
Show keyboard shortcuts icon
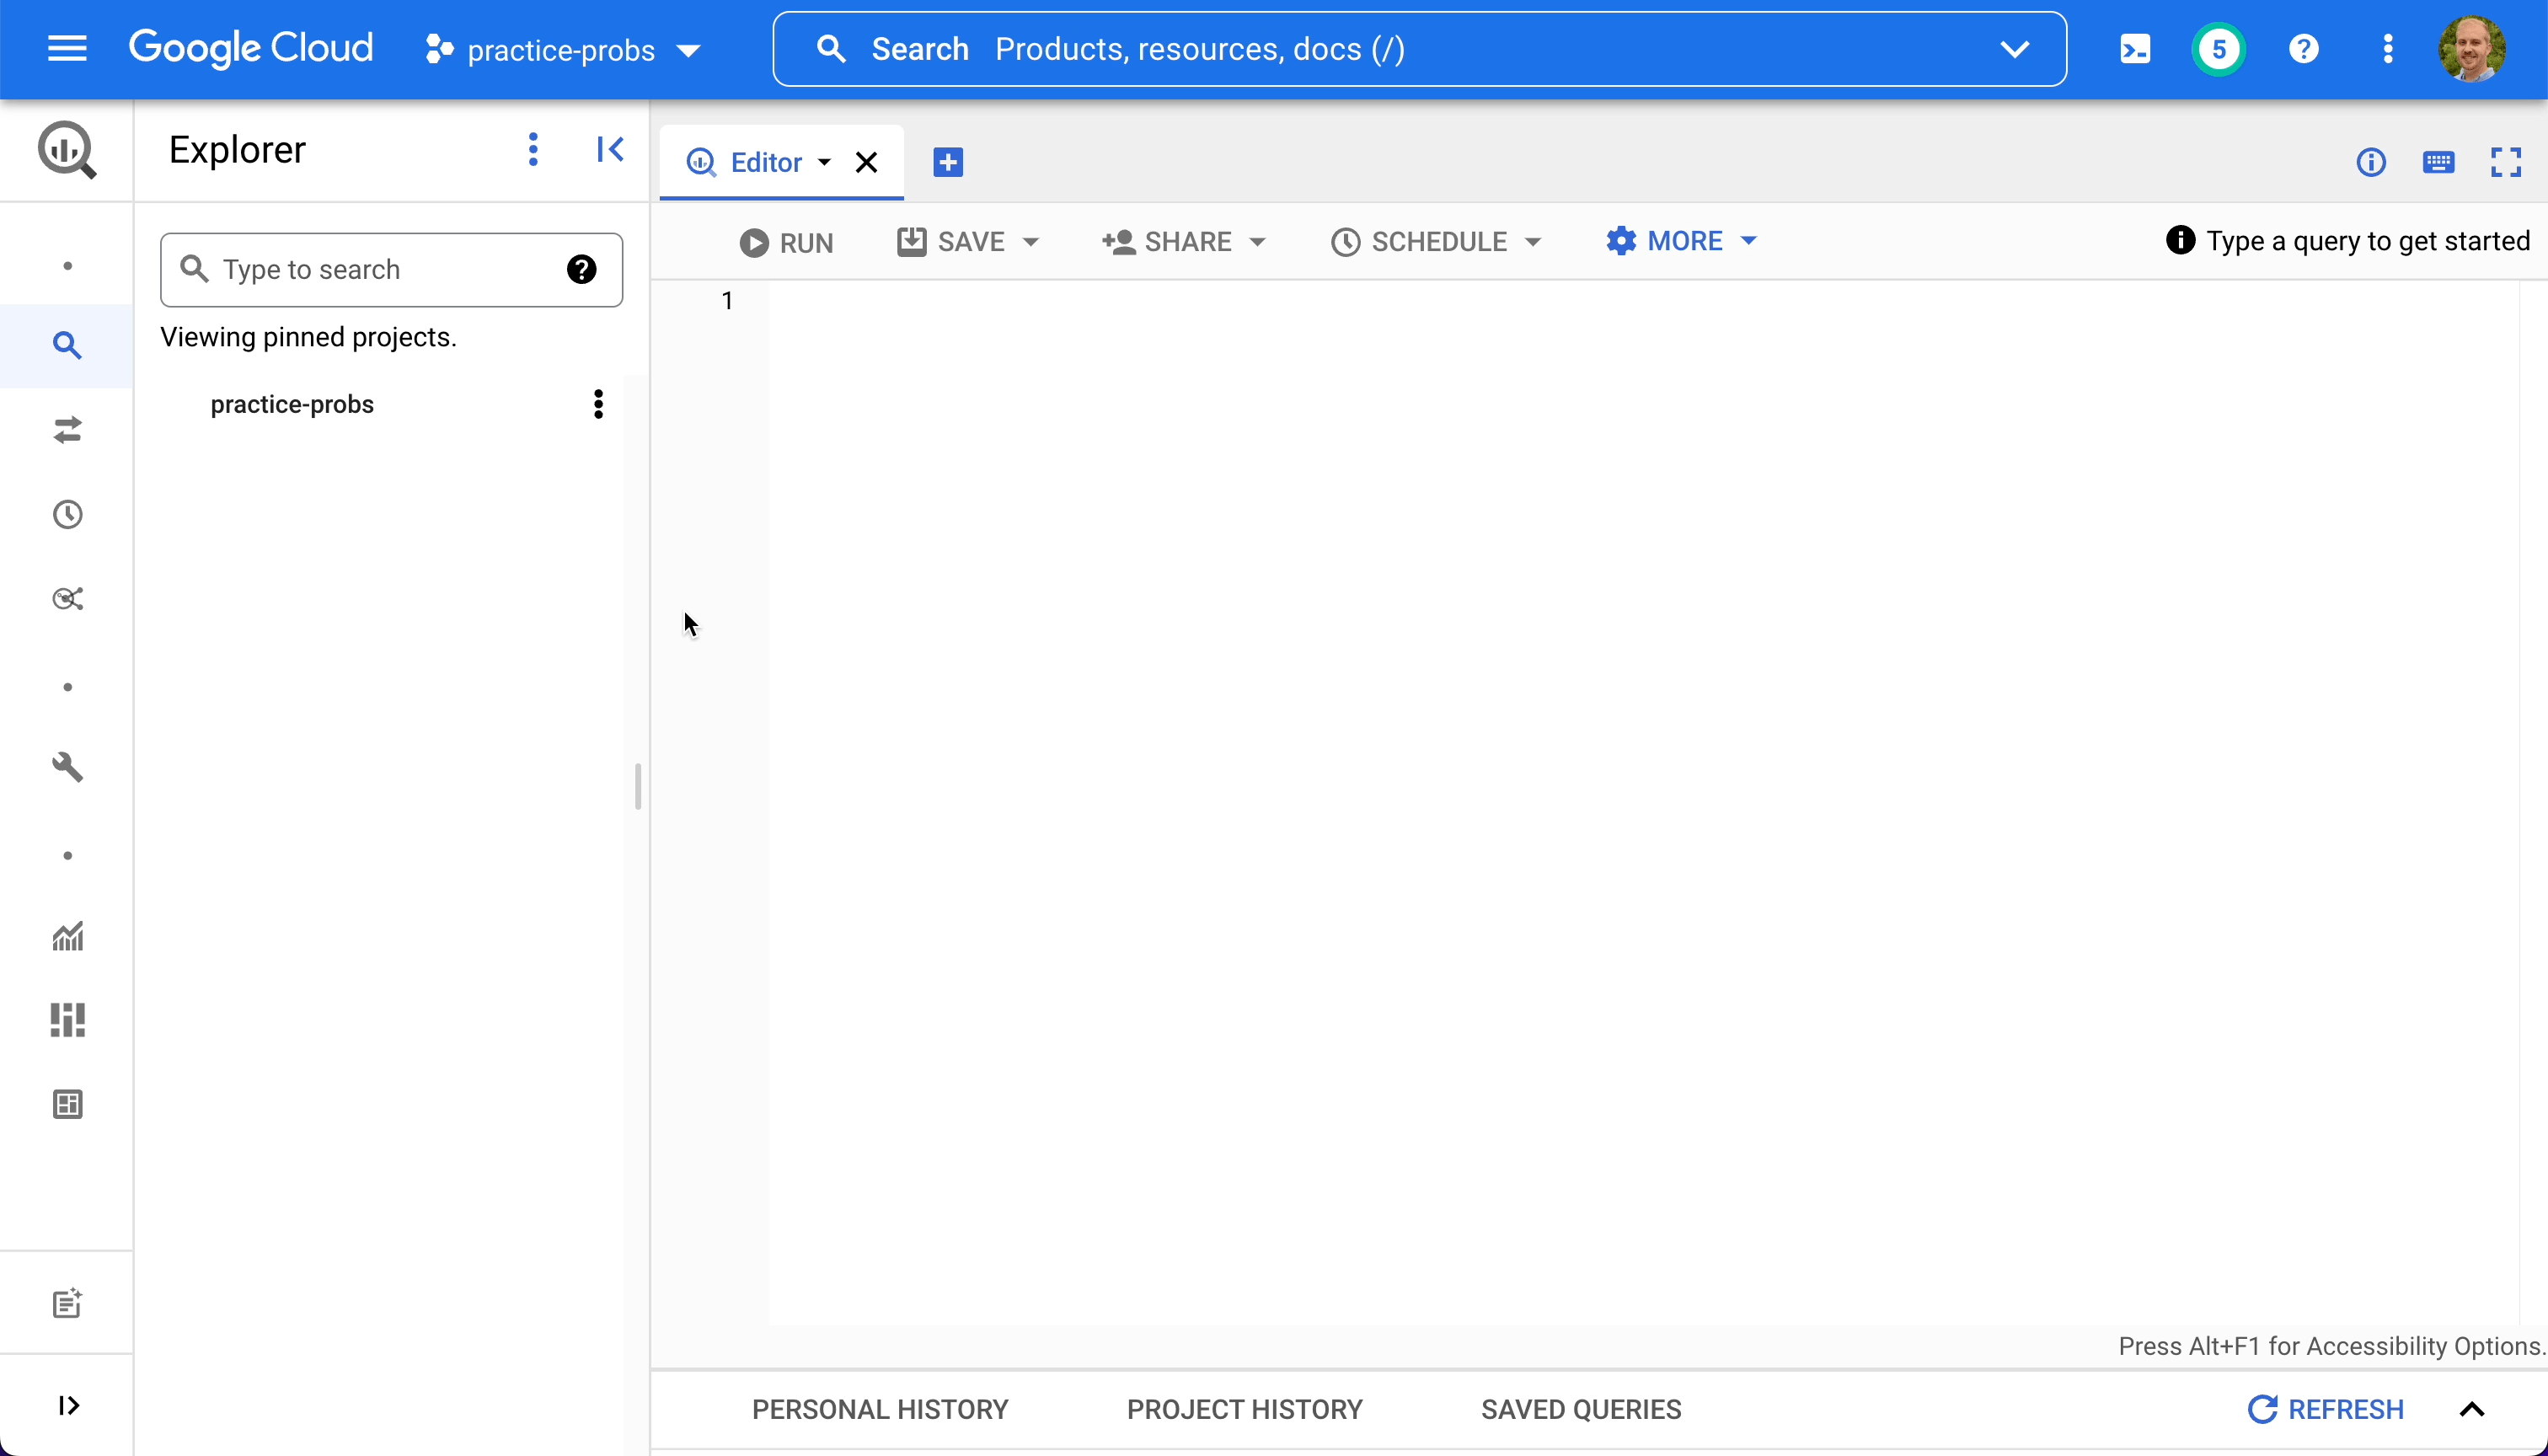click(2439, 162)
